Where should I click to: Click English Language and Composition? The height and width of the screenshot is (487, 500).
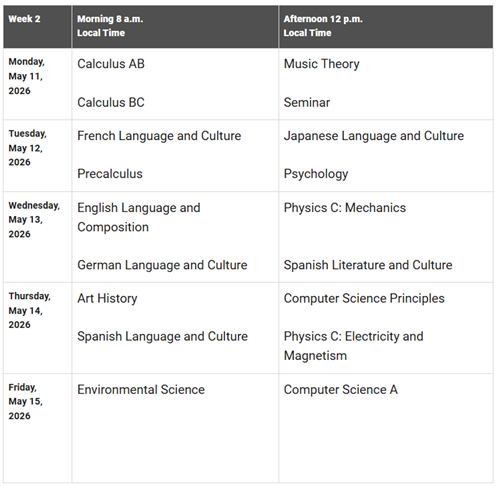point(139,217)
